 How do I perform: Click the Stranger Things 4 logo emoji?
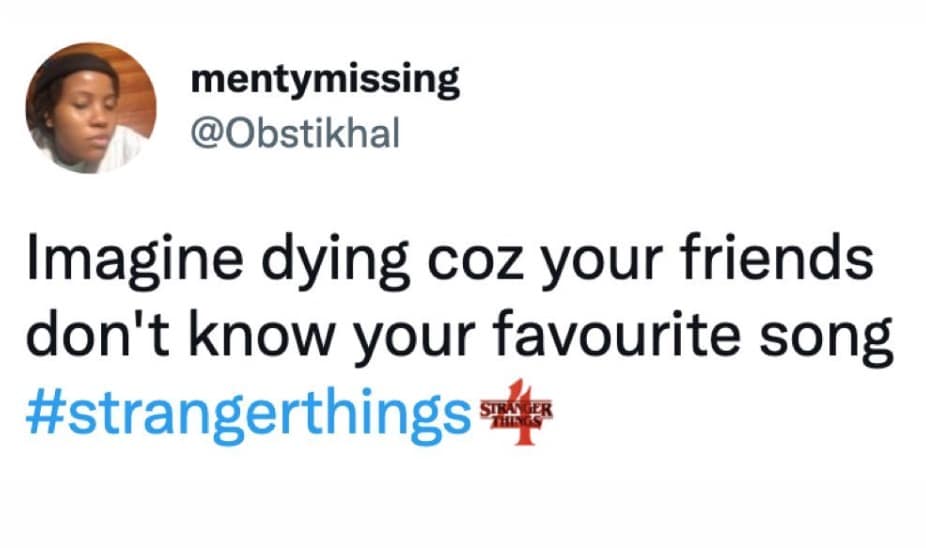(x=517, y=411)
